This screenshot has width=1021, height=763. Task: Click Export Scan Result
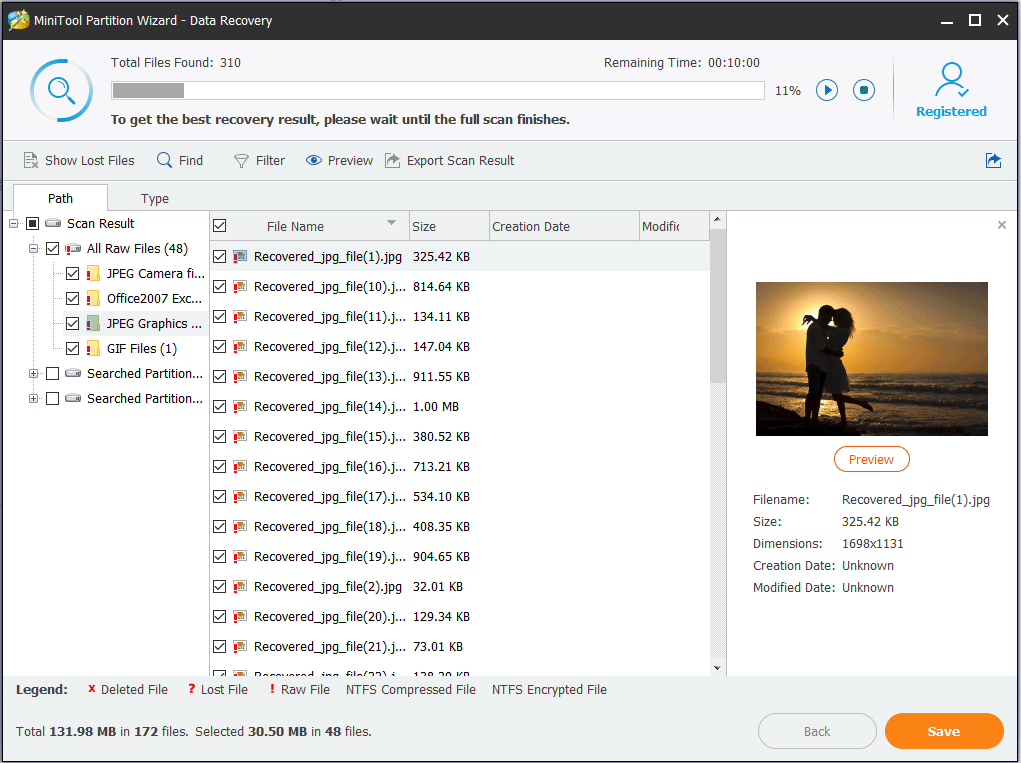[449, 160]
